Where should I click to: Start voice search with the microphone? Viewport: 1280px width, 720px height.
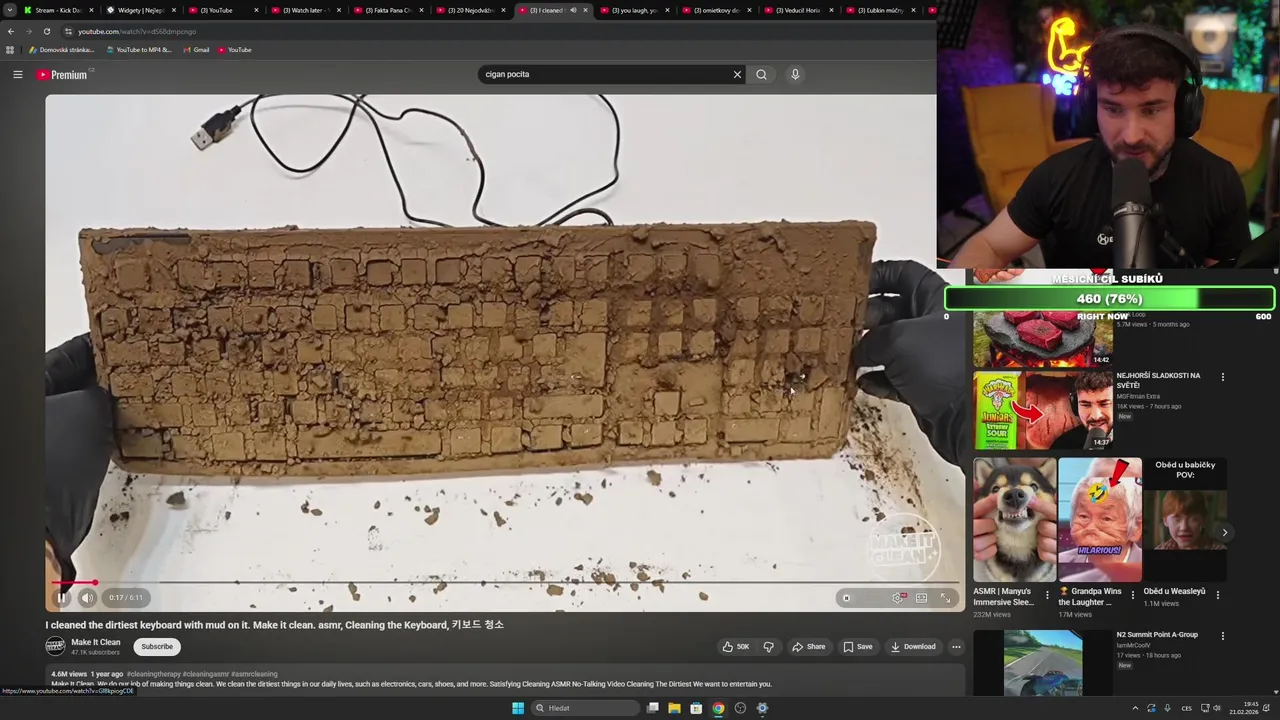click(795, 74)
